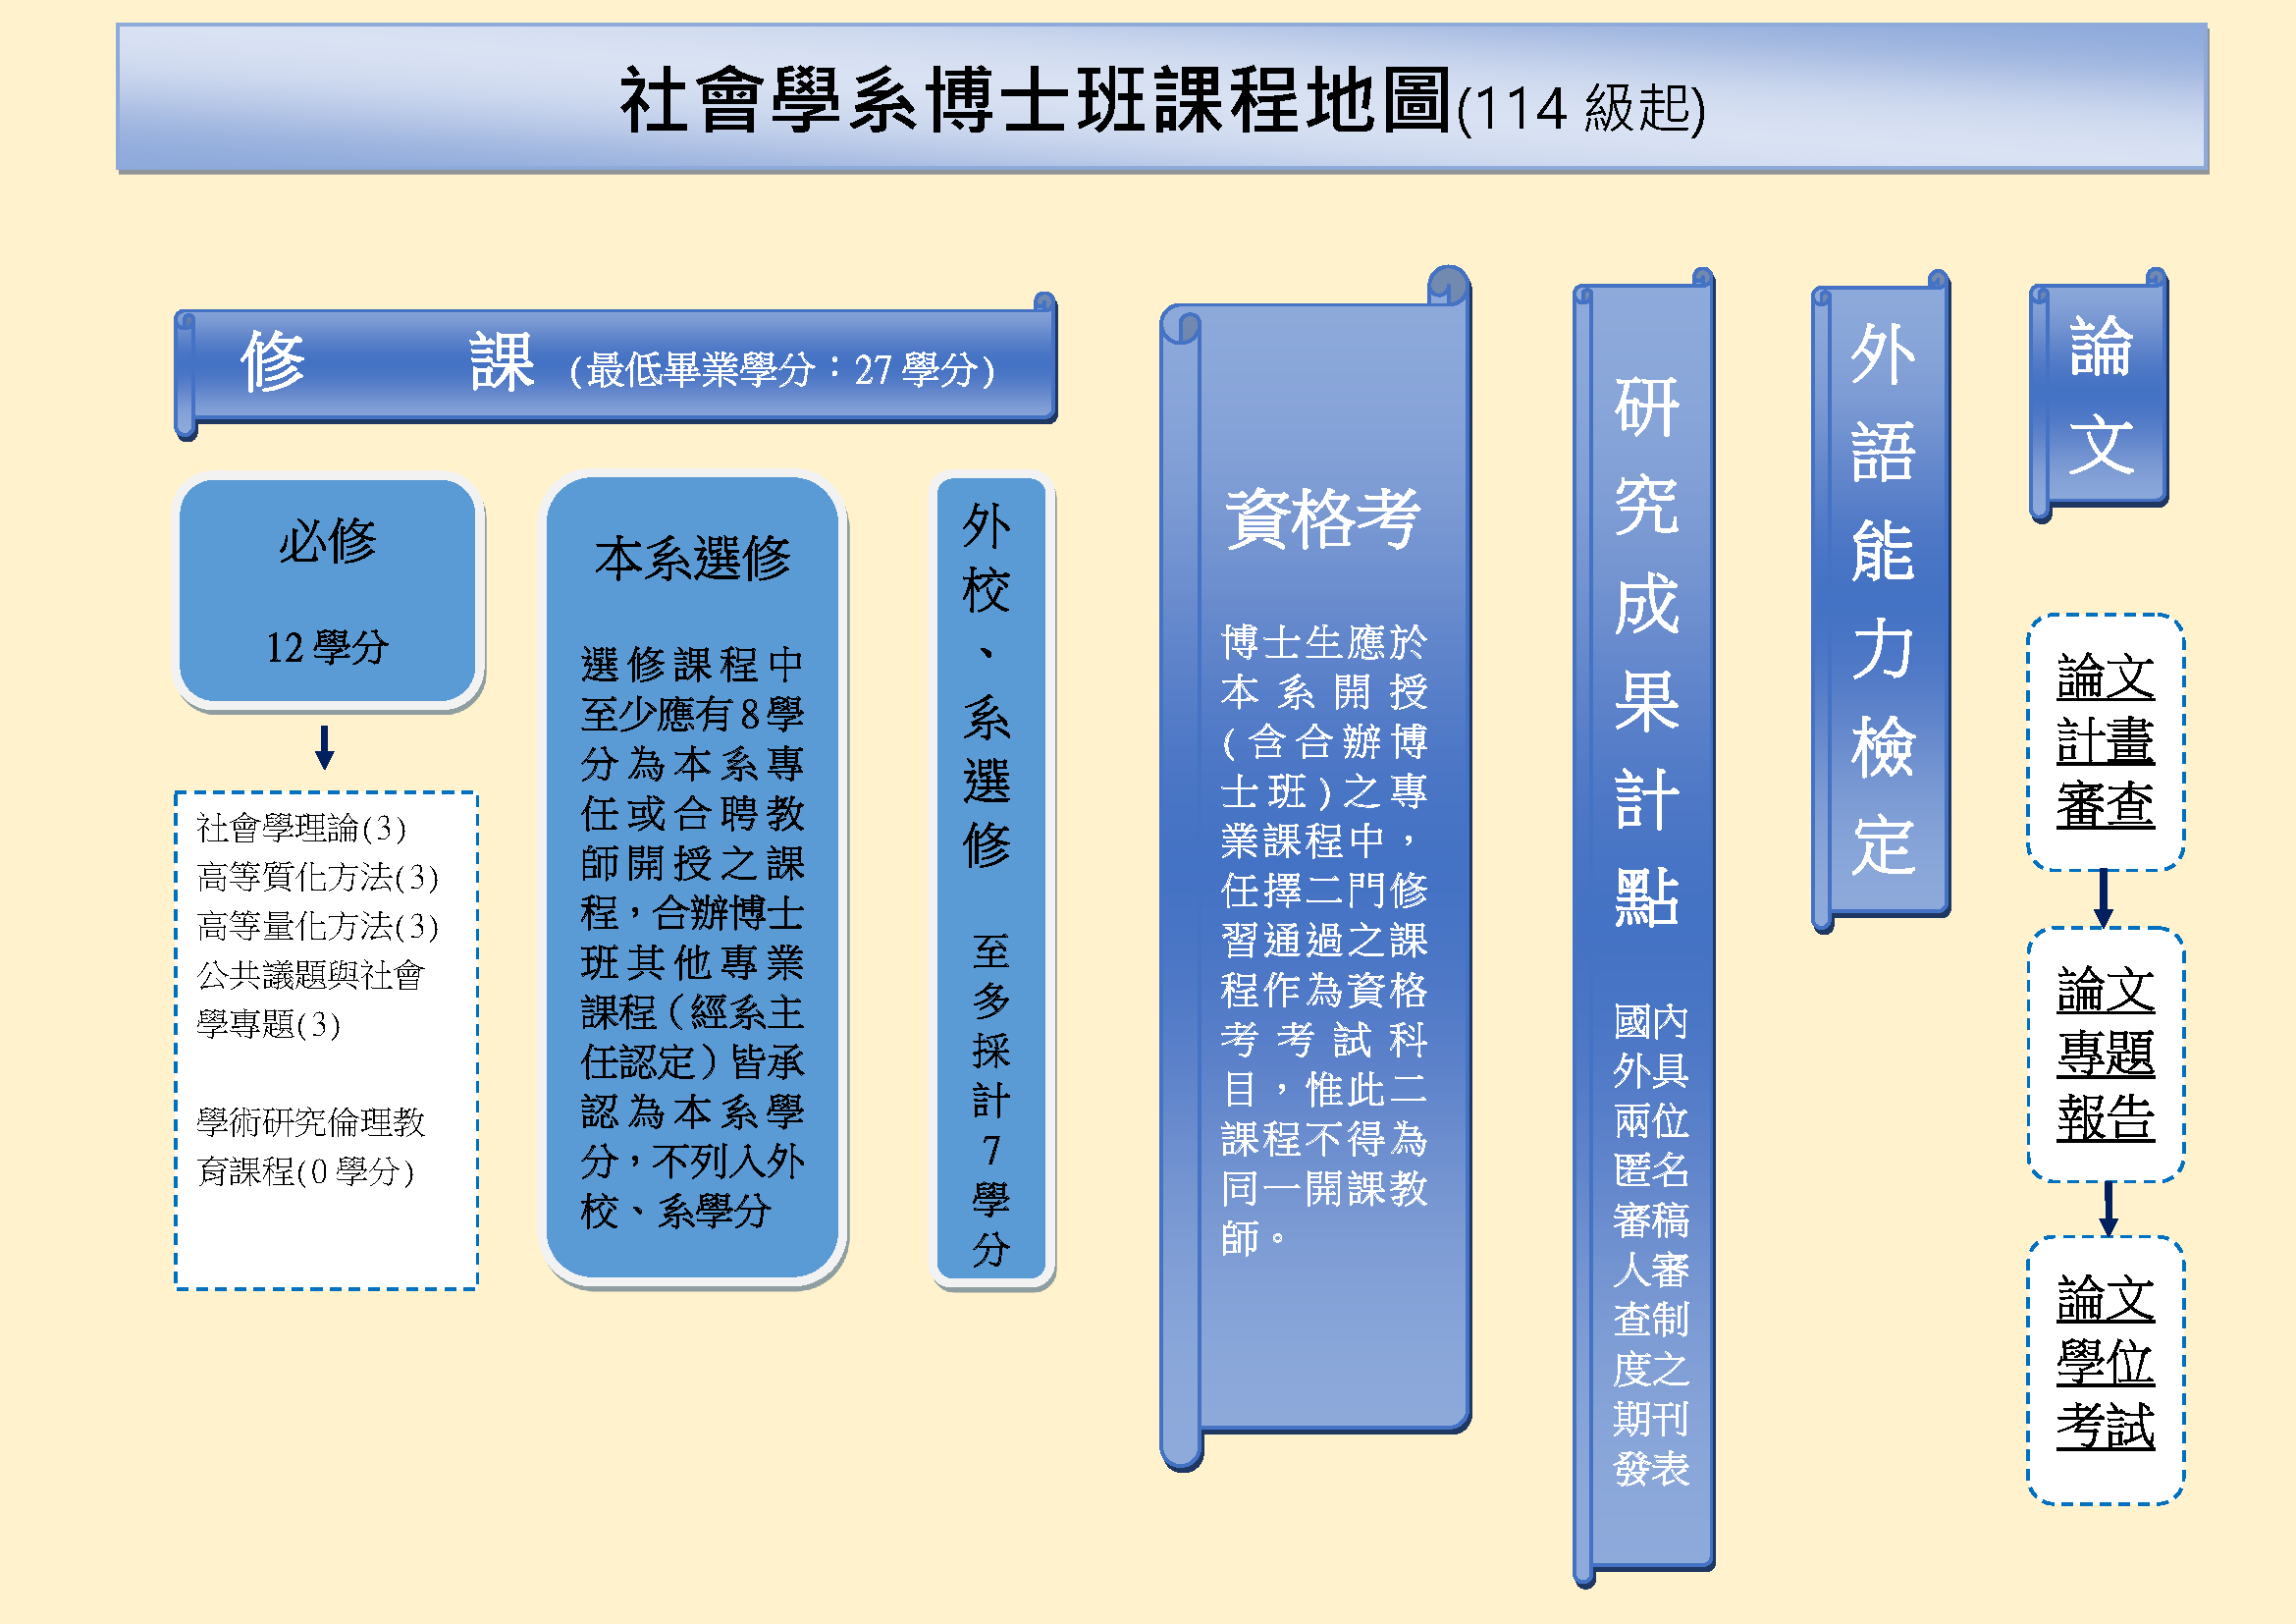Click the 必修 12學分 box

[328, 591]
